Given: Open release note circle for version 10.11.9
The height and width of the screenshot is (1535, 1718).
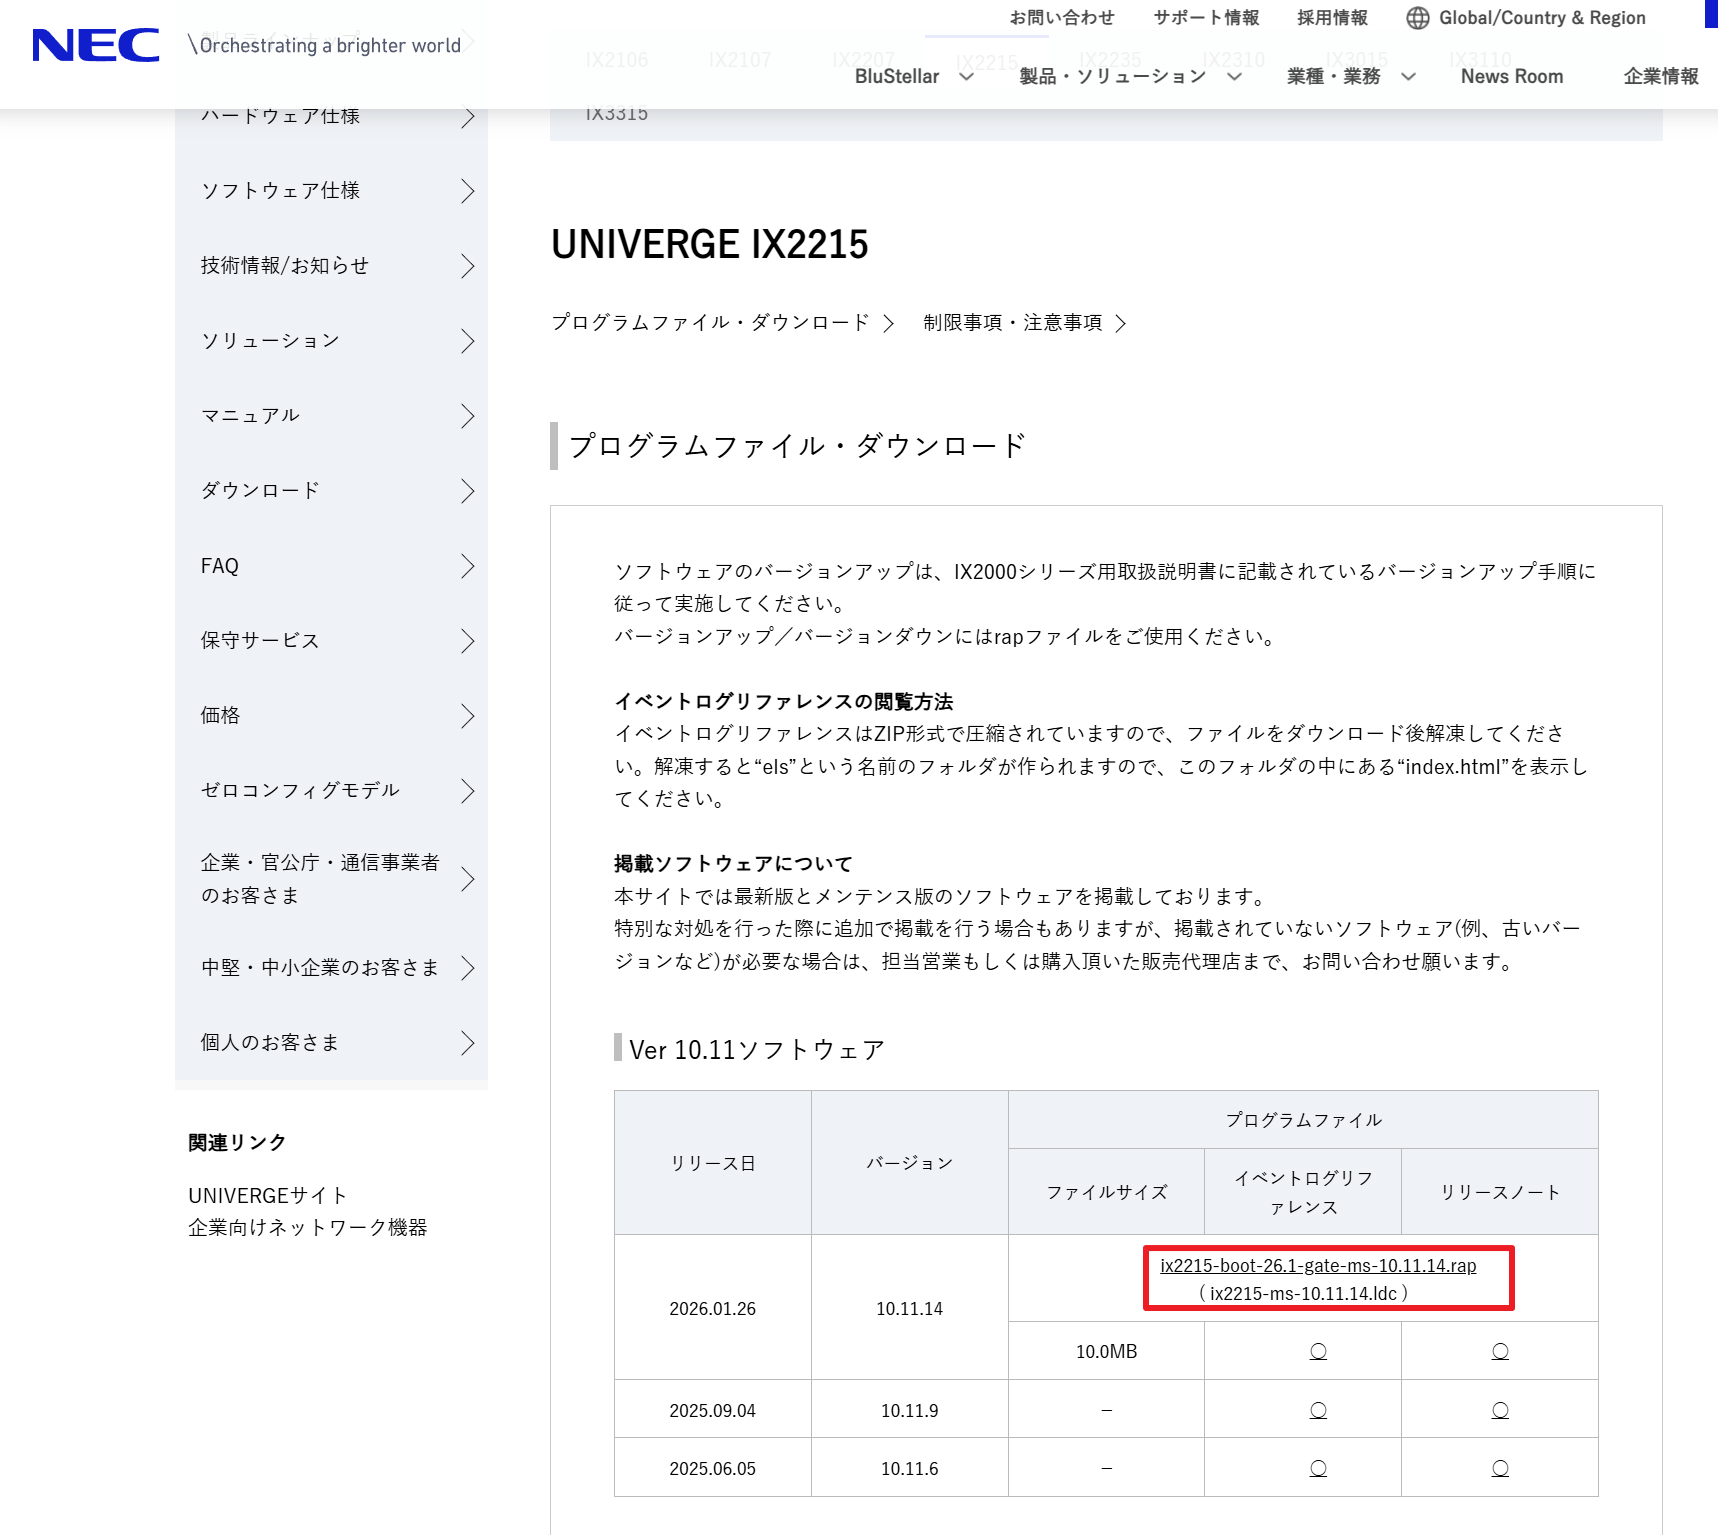Looking at the screenshot, I should pos(1500,1410).
